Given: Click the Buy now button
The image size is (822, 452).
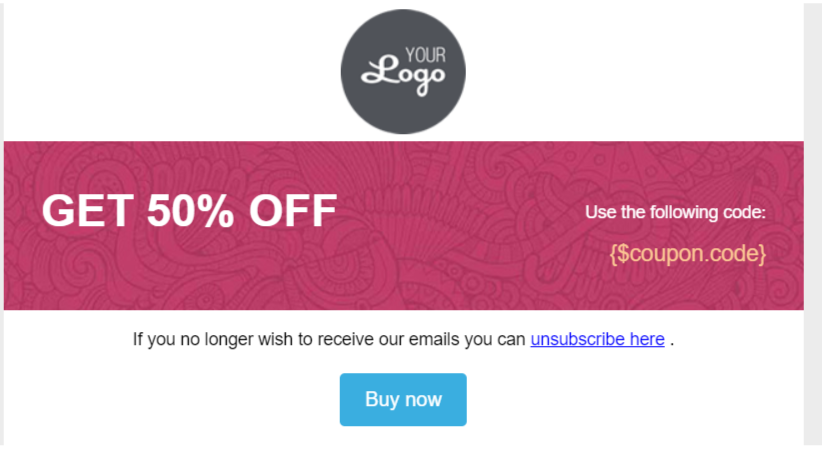Looking at the screenshot, I should 403,400.
